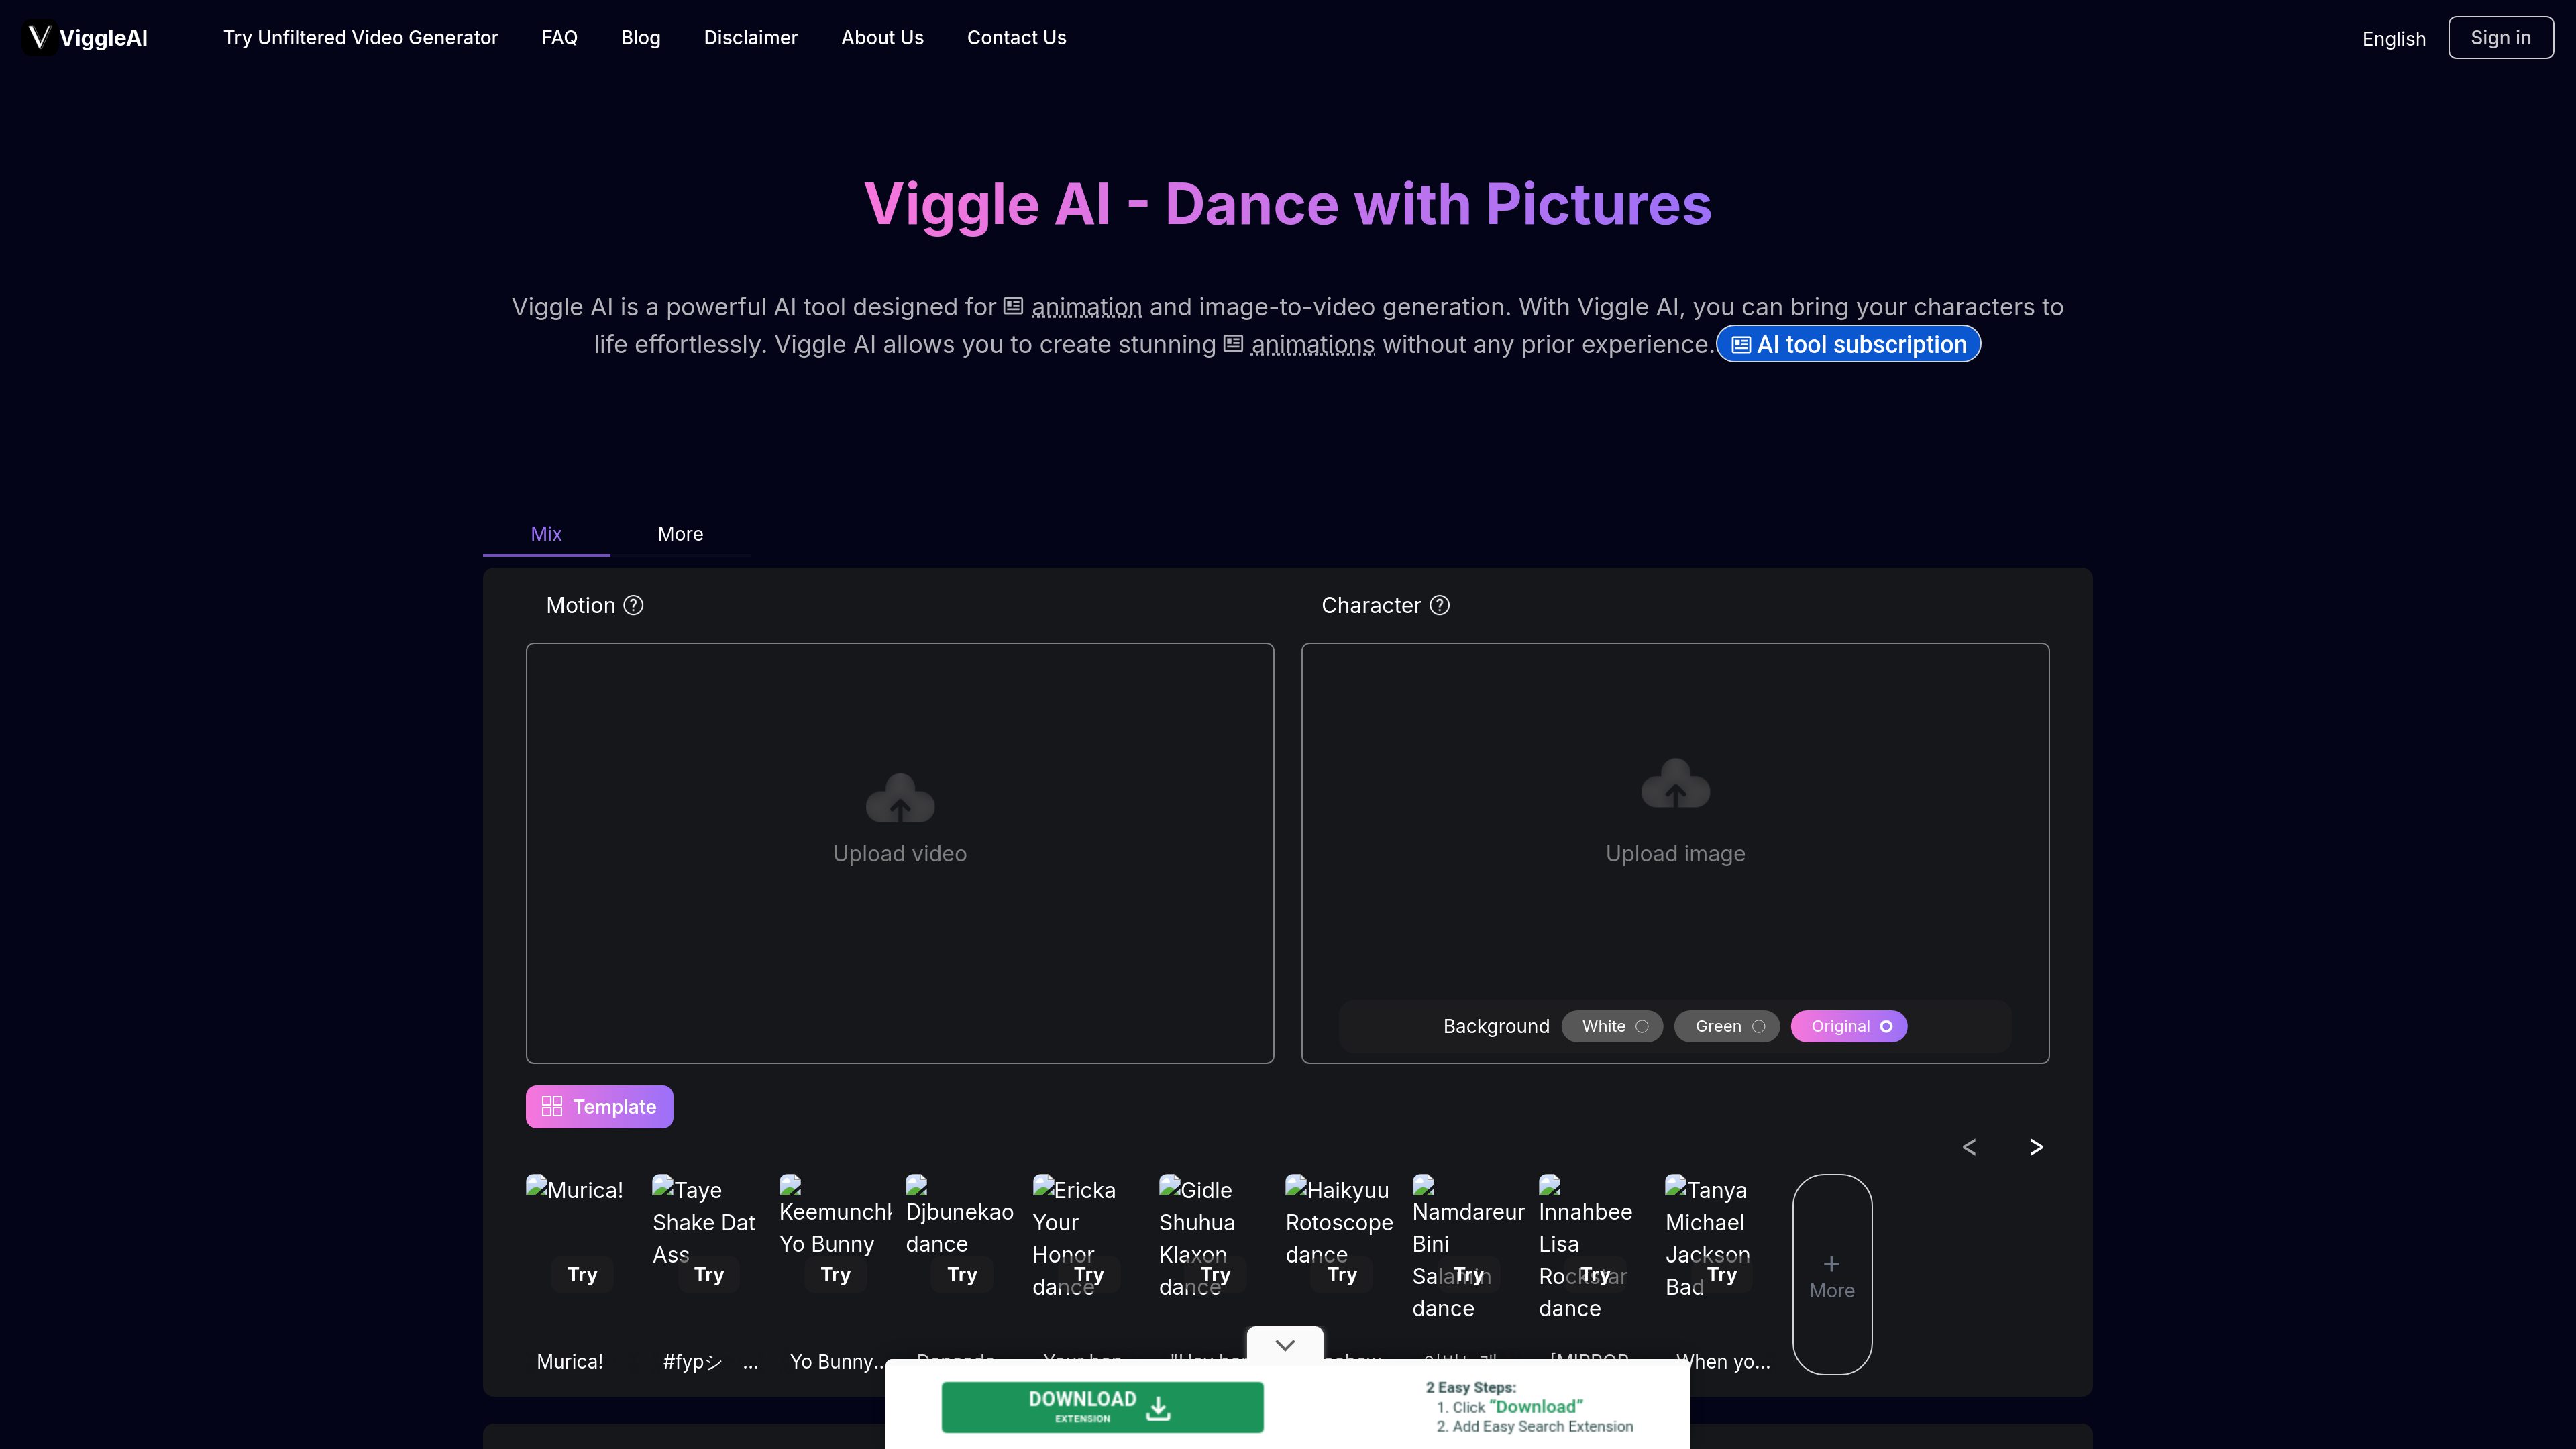This screenshot has height=1449, width=2576.
Task: Open the Disclaimer page
Action: click(x=750, y=37)
